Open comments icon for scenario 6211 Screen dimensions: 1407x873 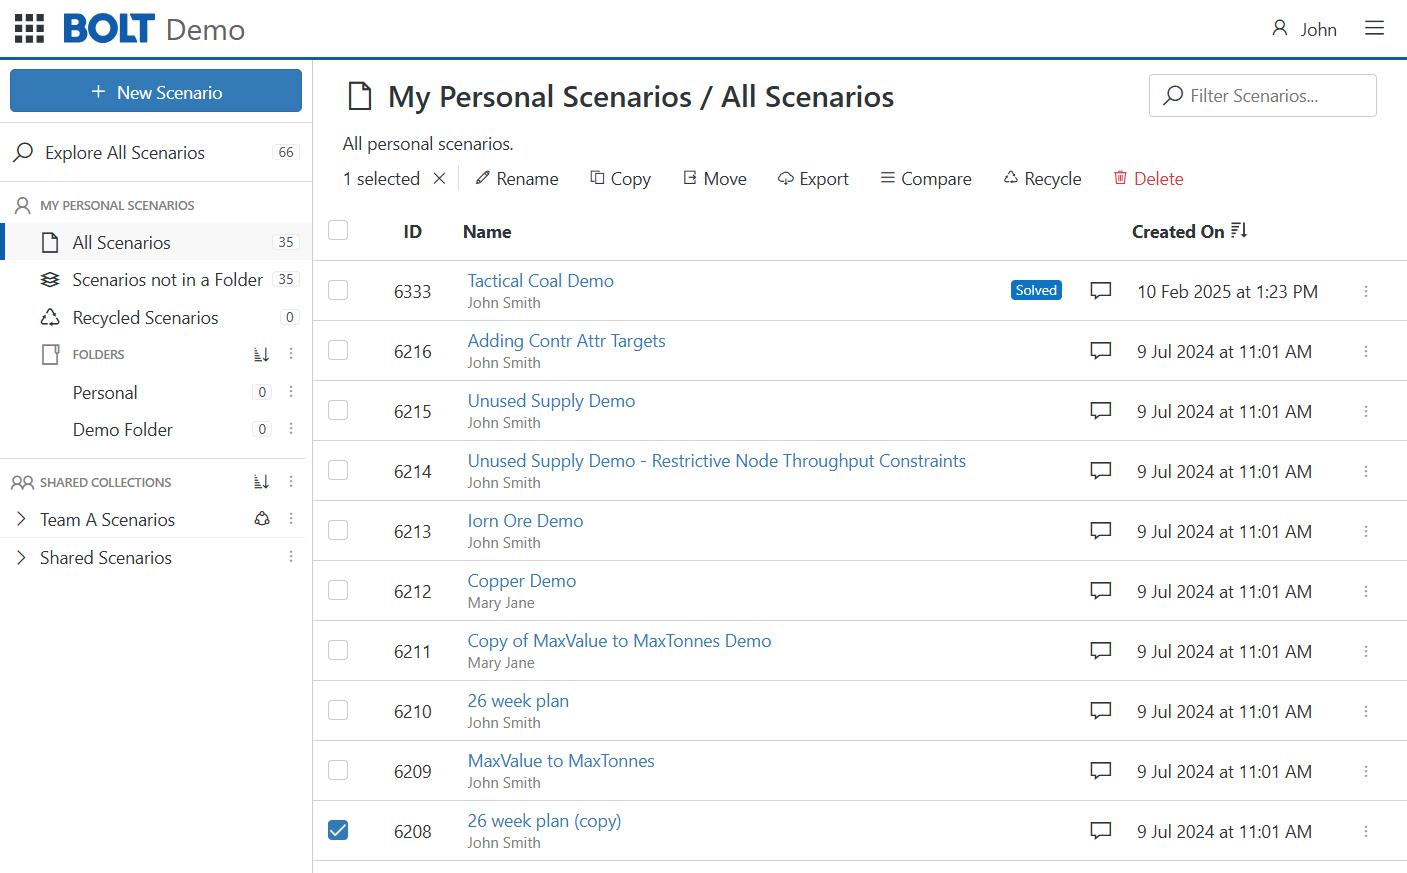tap(1101, 651)
